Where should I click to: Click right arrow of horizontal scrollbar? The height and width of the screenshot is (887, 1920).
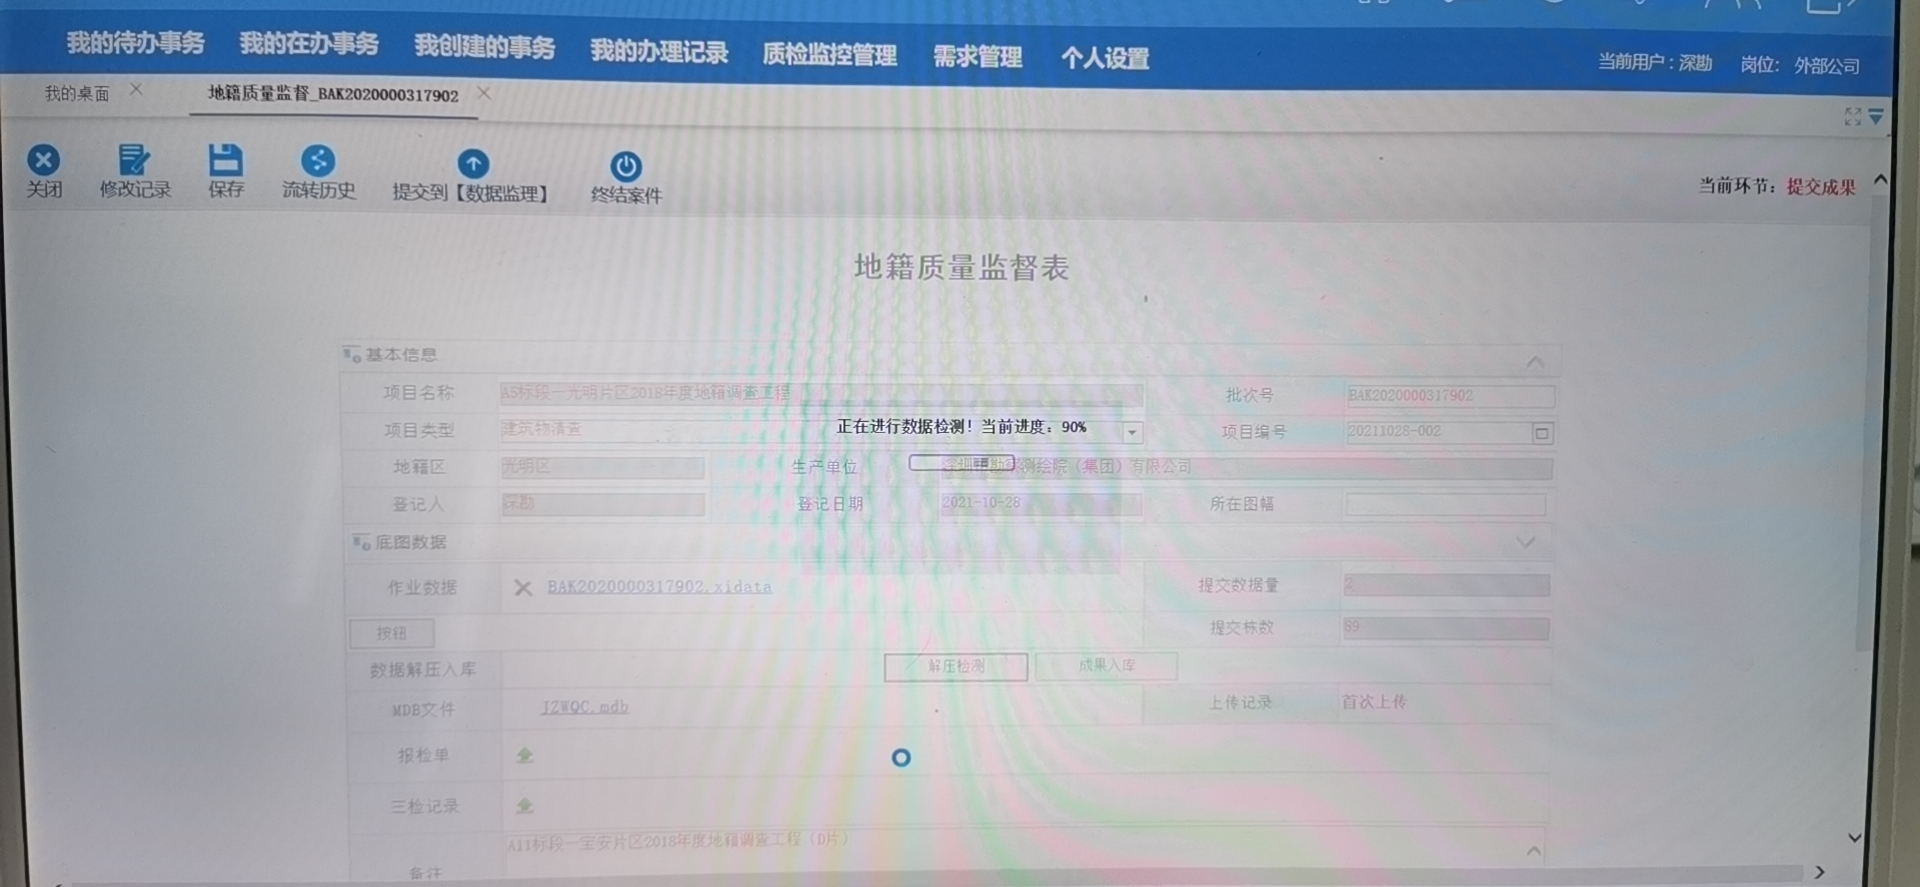1820,872
